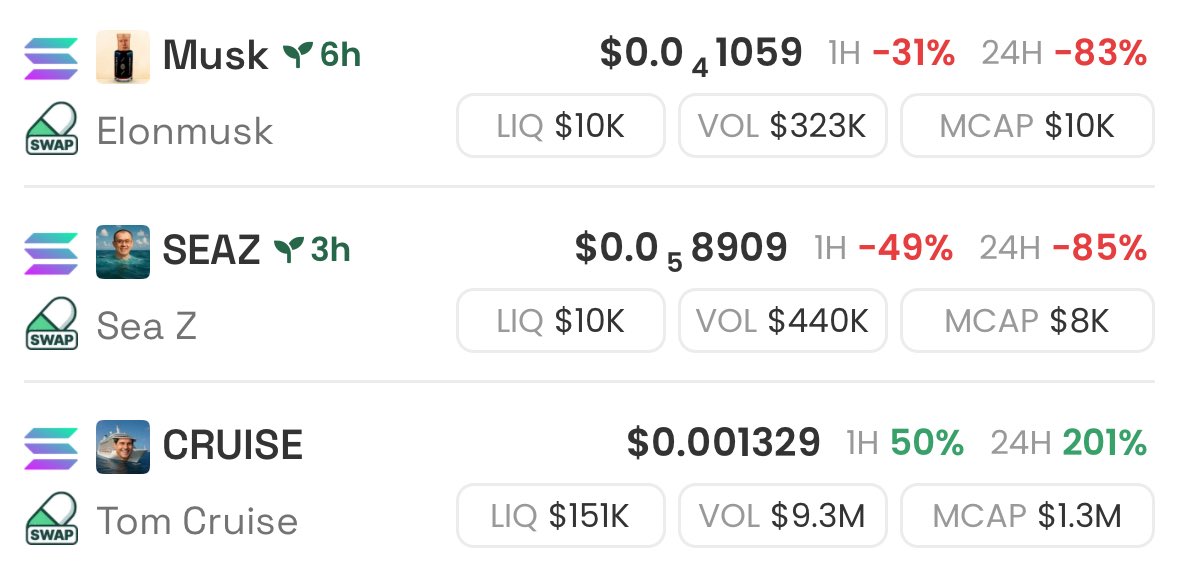
Task: Open the Musk token avatar thumbnail
Action: click(123, 57)
